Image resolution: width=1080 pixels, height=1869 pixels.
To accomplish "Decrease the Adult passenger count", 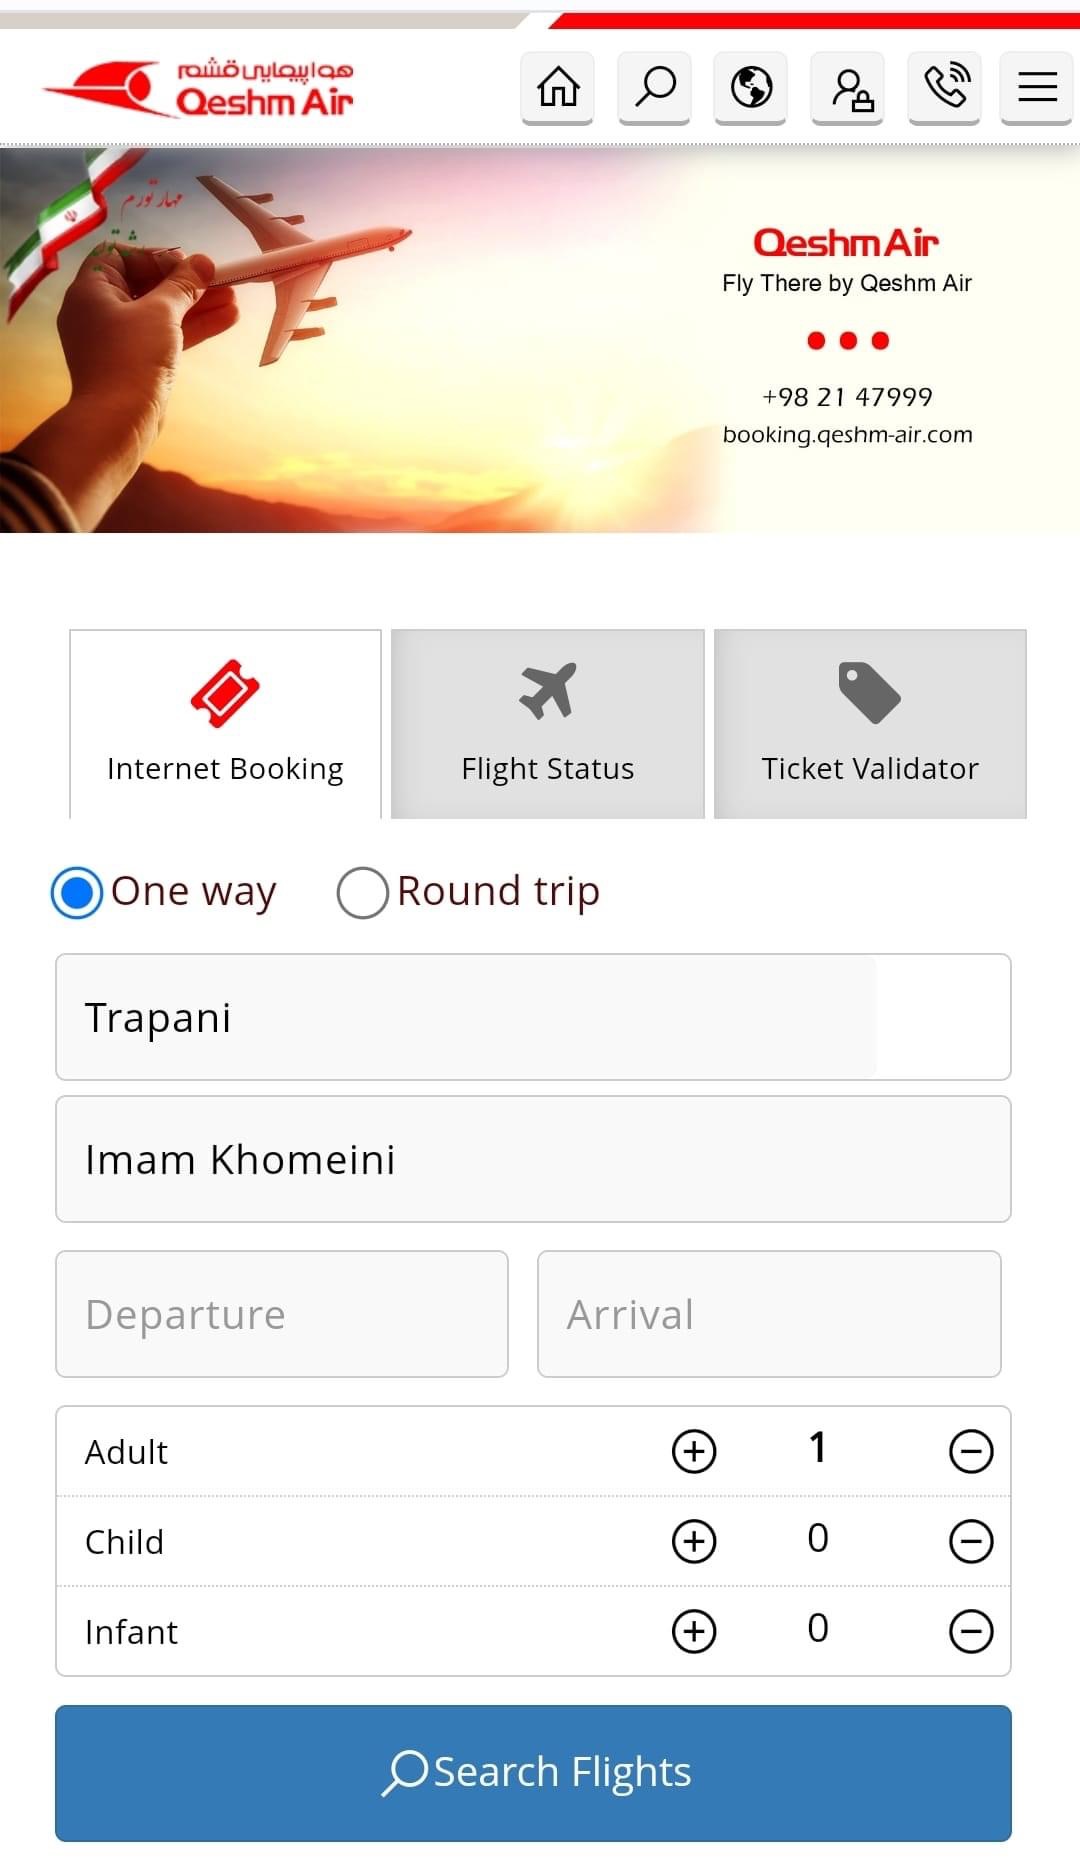I will click(x=970, y=1451).
